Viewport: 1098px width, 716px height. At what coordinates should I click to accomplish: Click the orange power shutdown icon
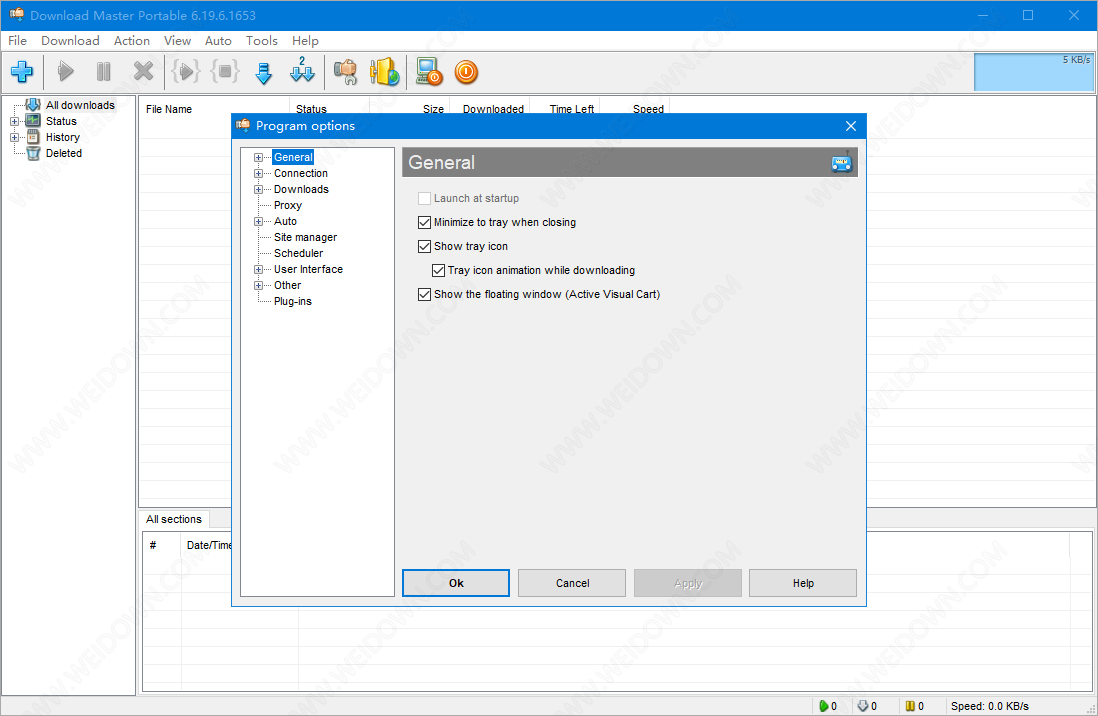coord(466,72)
